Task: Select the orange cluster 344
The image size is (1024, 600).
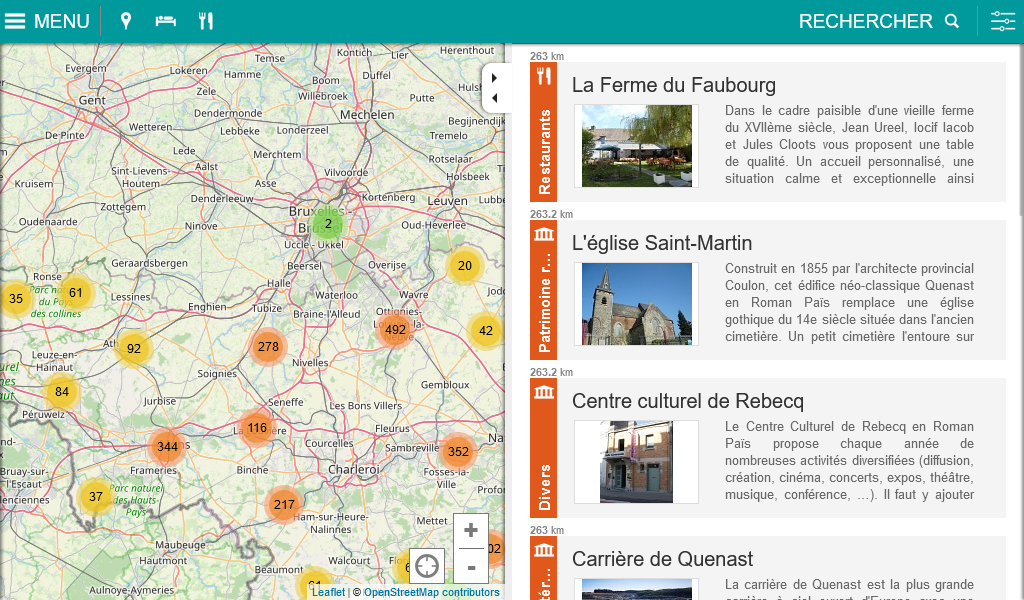Action: [167, 447]
